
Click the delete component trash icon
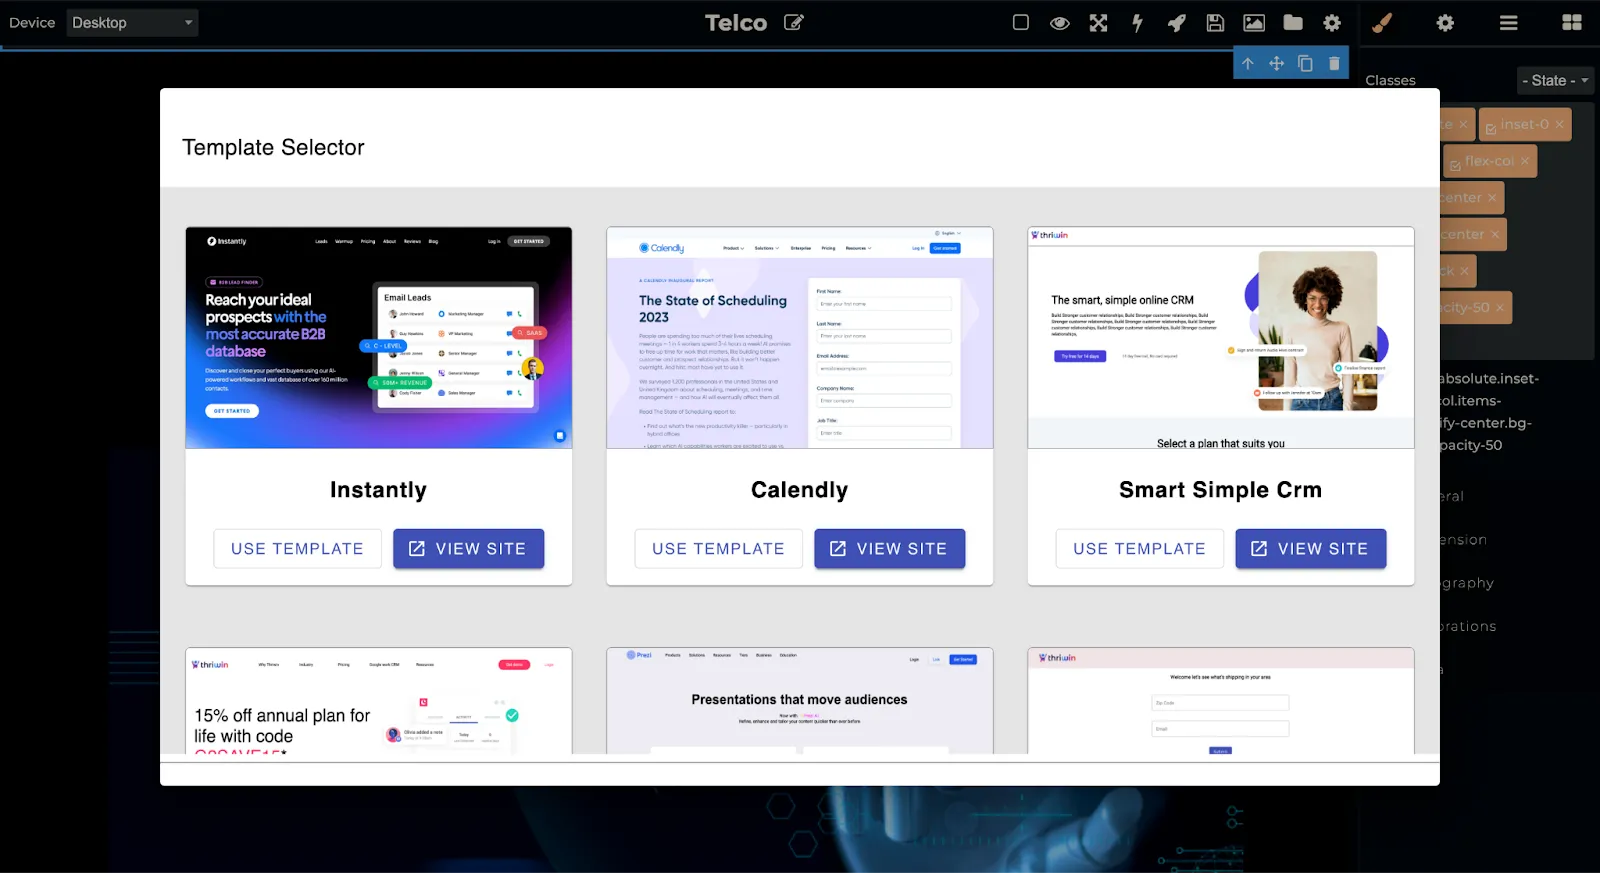coord(1334,63)
